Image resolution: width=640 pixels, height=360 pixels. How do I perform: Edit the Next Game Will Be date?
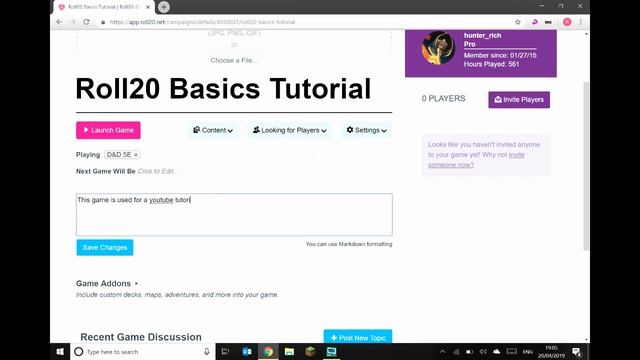tap(158, 171)
